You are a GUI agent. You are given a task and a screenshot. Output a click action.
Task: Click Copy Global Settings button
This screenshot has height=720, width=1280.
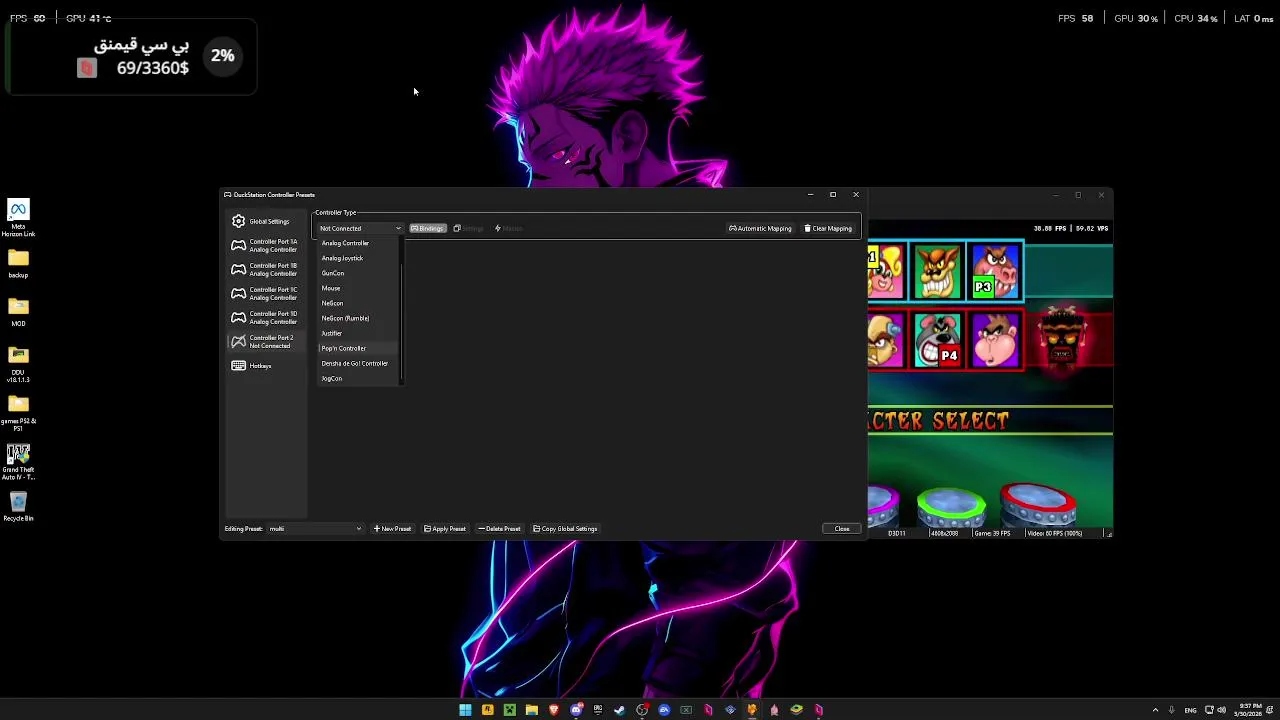[x=565, y=529]
